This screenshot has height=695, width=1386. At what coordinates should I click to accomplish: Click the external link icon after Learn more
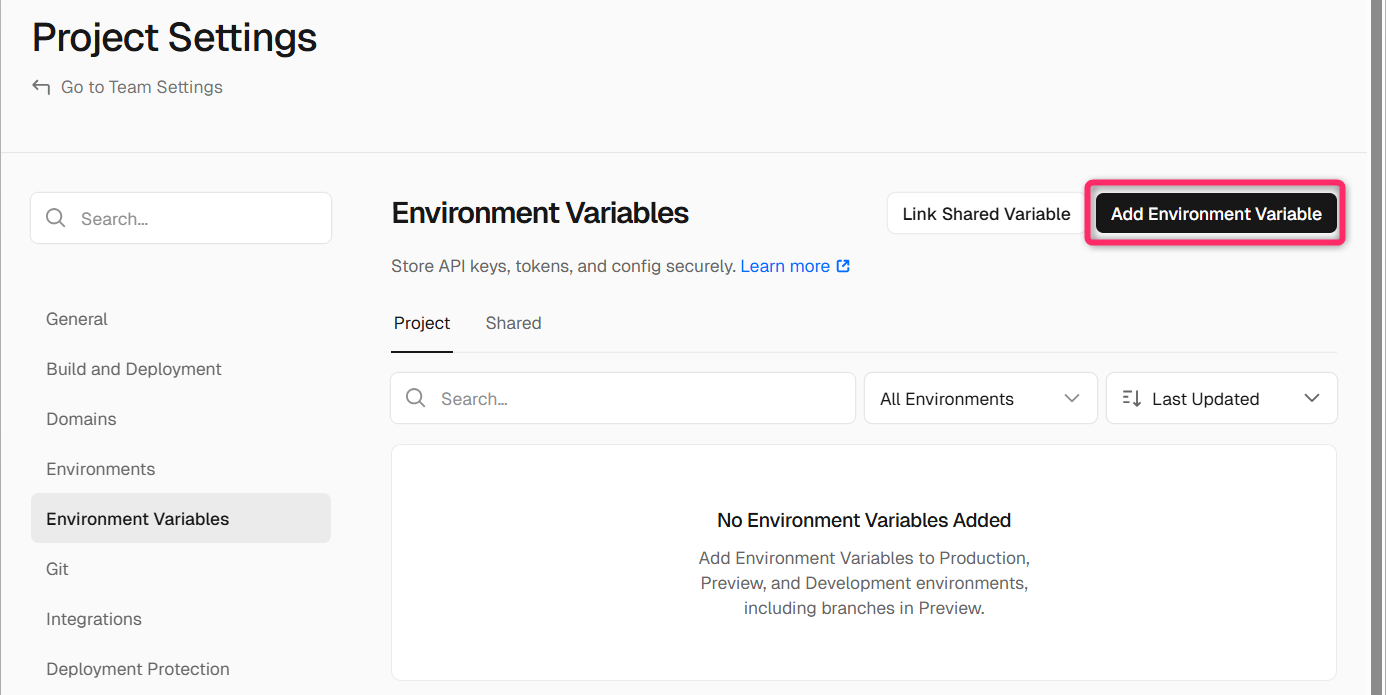(843, 266)
